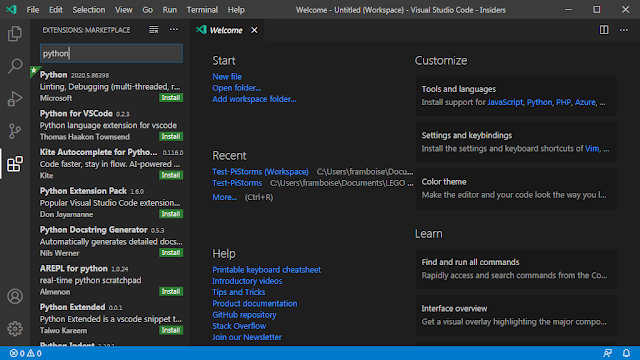640x360 pixels.
Task: Click the New file link
Action: 227,77
